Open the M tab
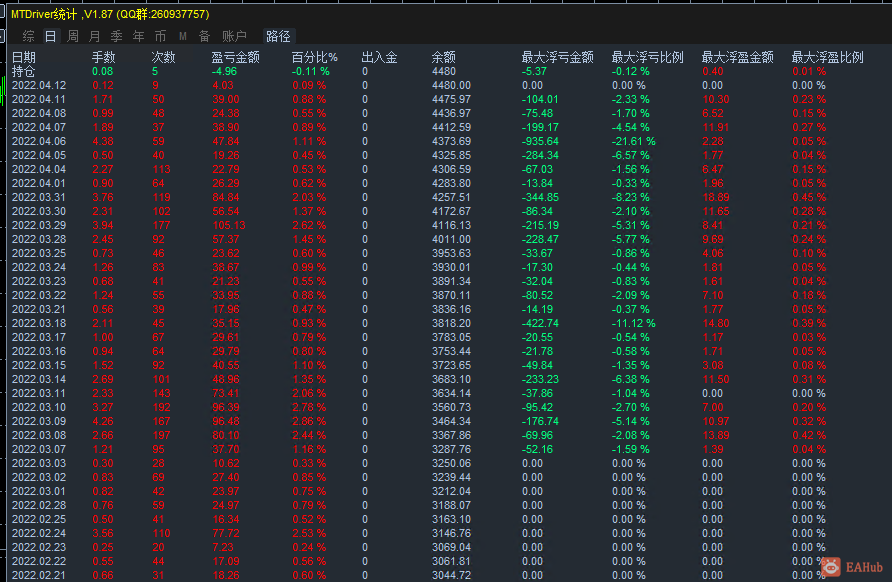 pyautogui.click(x=183, y=36)
